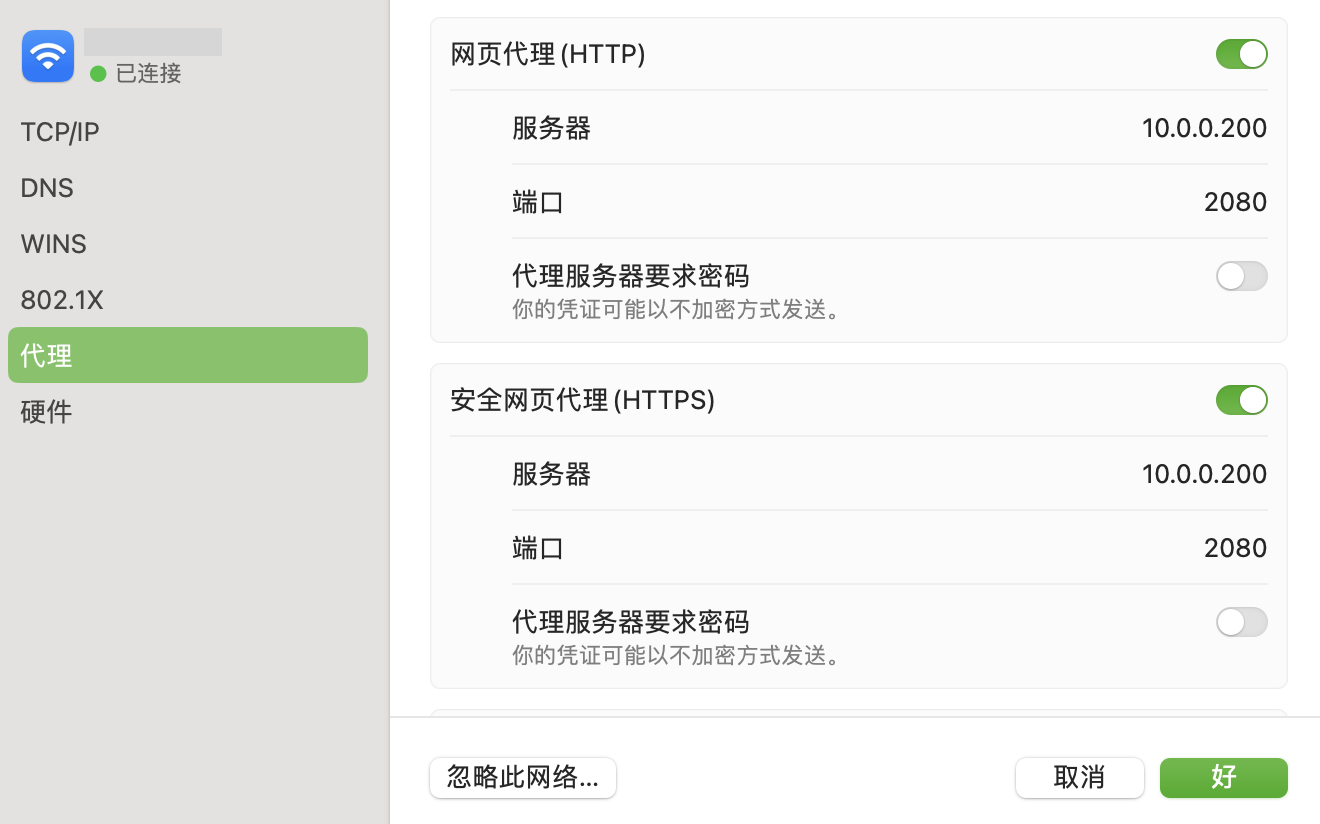
Task: Edit the HTTP proxy 端口 value 2080
Action: click(1235, 201)
